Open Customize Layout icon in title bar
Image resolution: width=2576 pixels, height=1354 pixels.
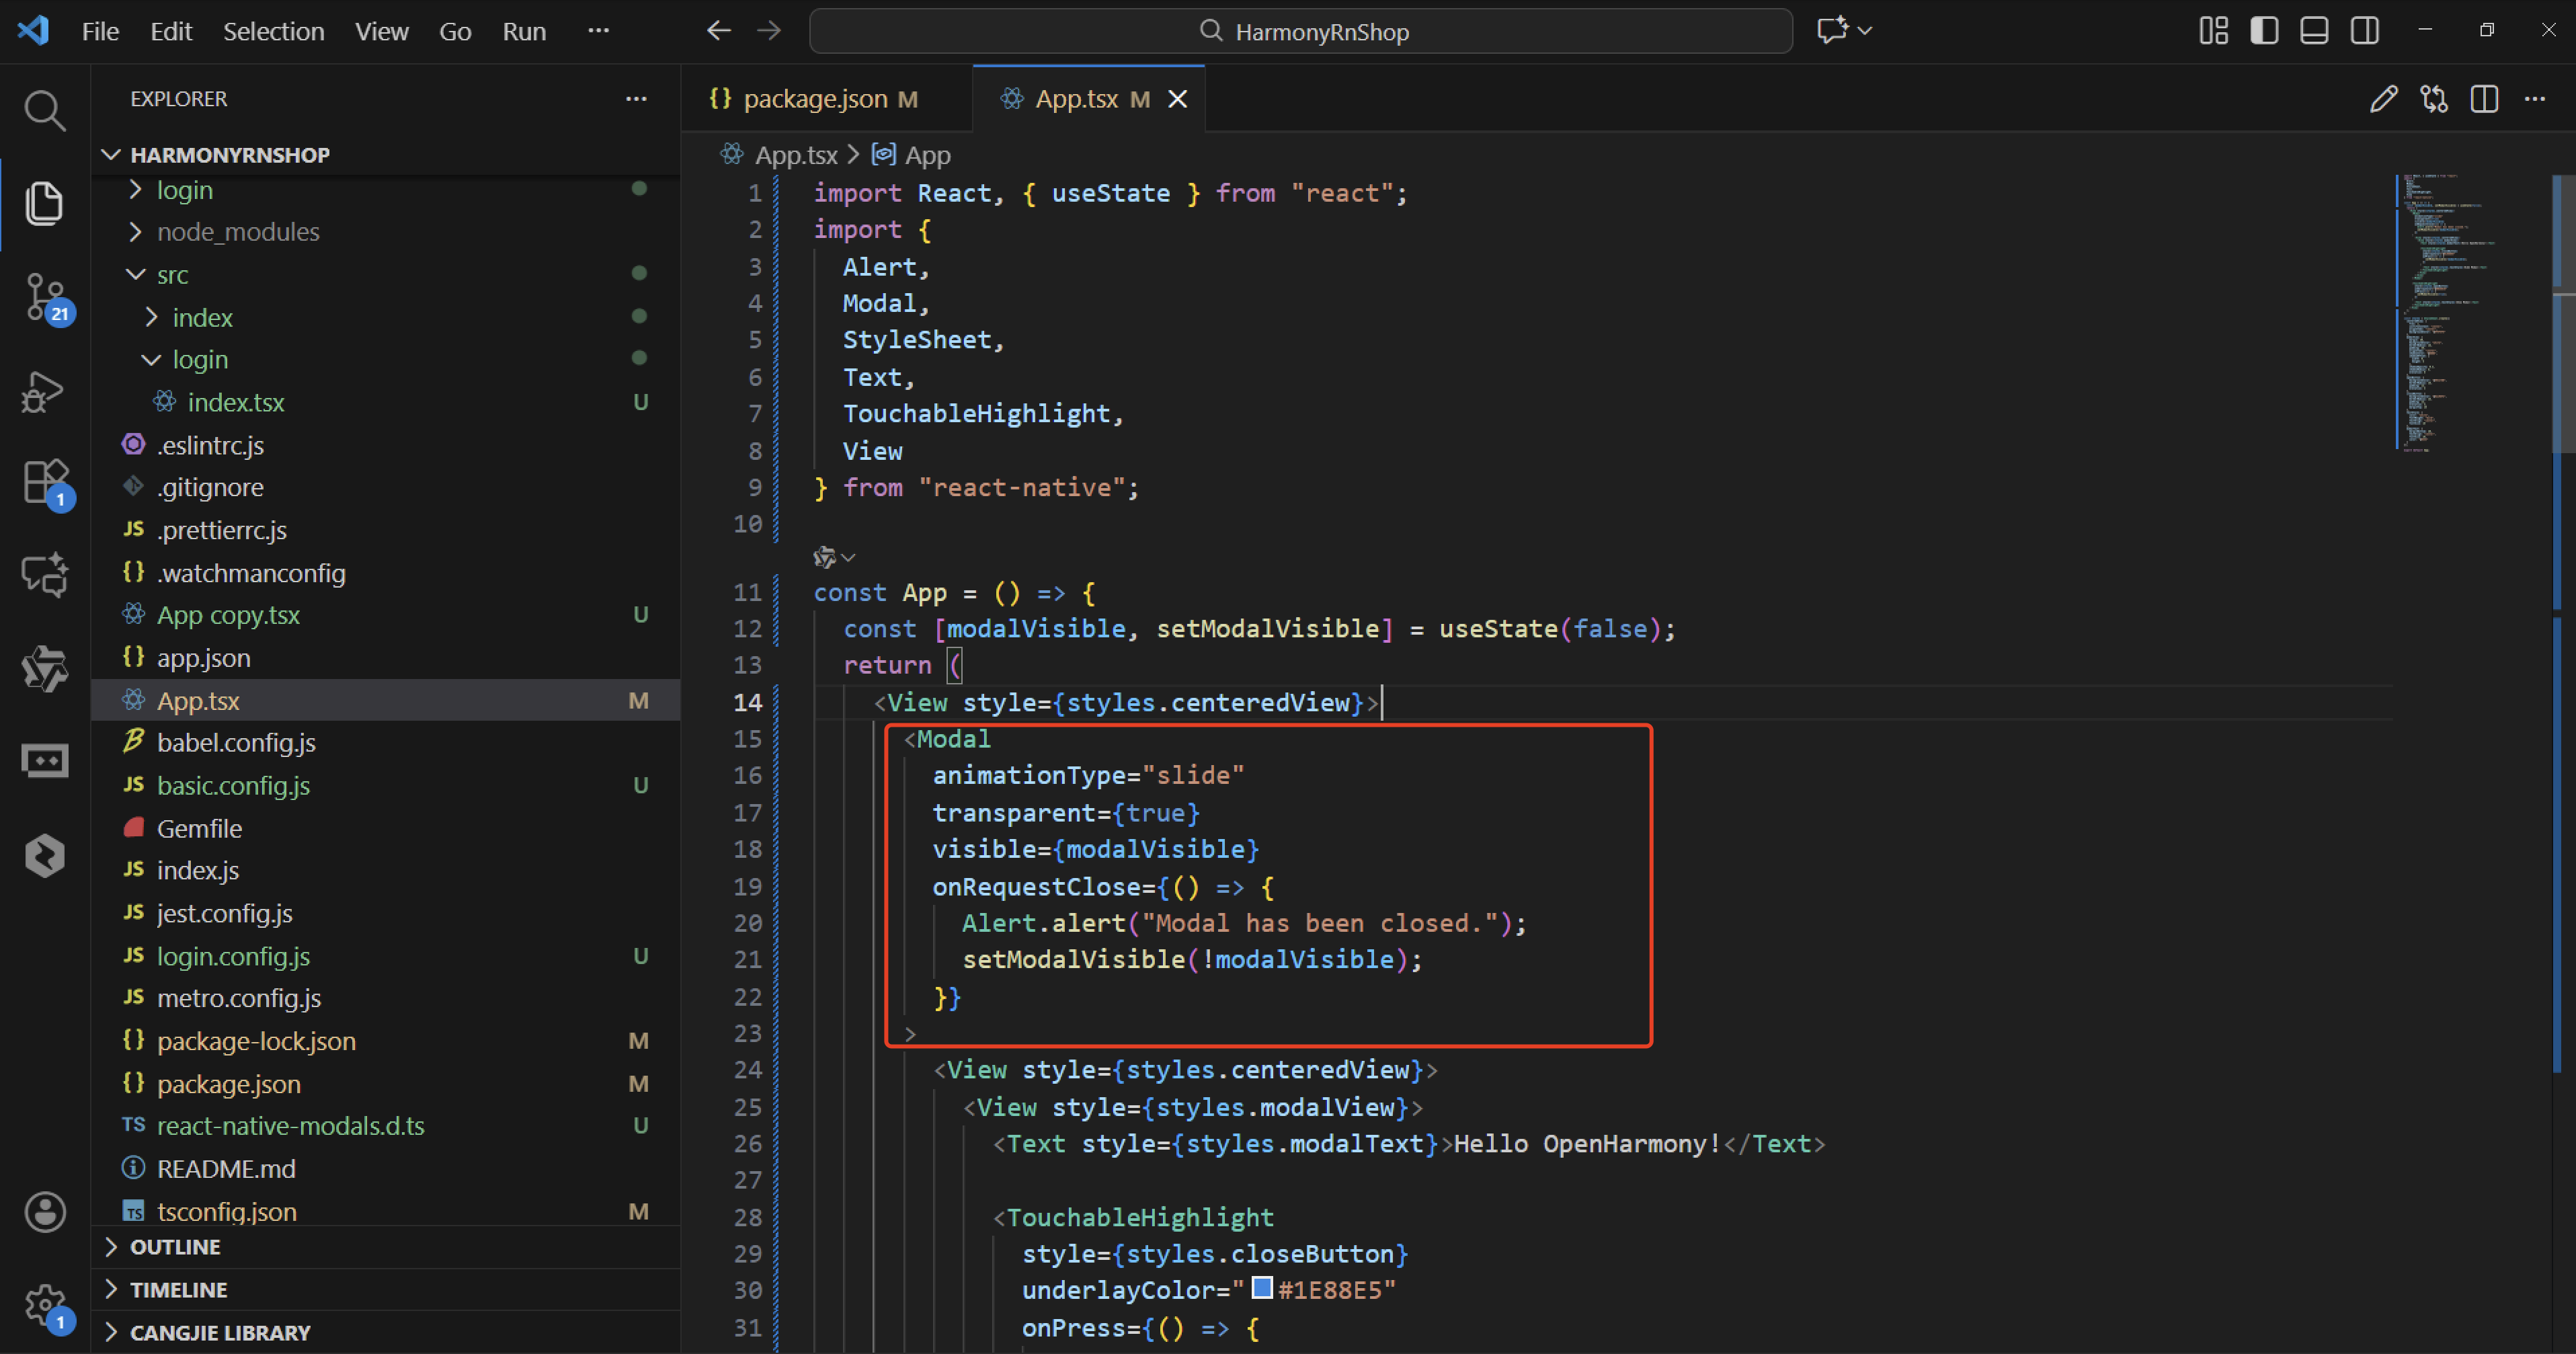[2213, 31]
